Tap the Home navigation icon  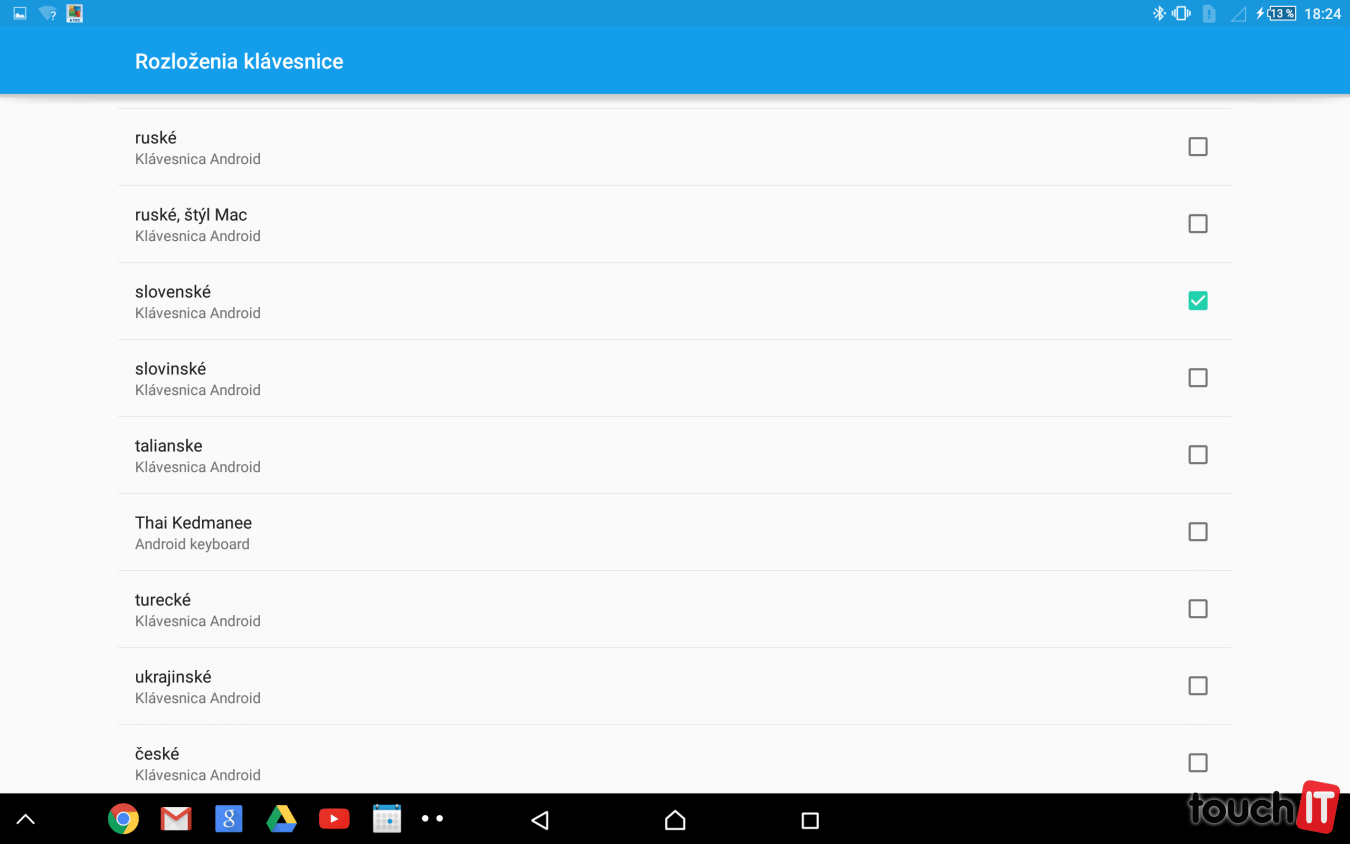675,821
